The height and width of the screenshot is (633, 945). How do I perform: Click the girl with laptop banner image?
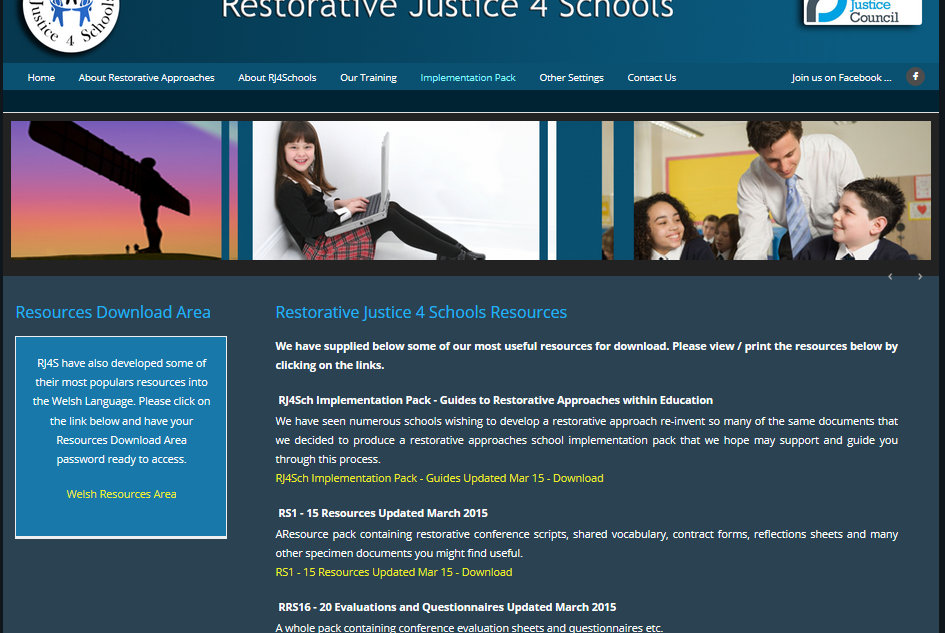(x=396, y=191)
